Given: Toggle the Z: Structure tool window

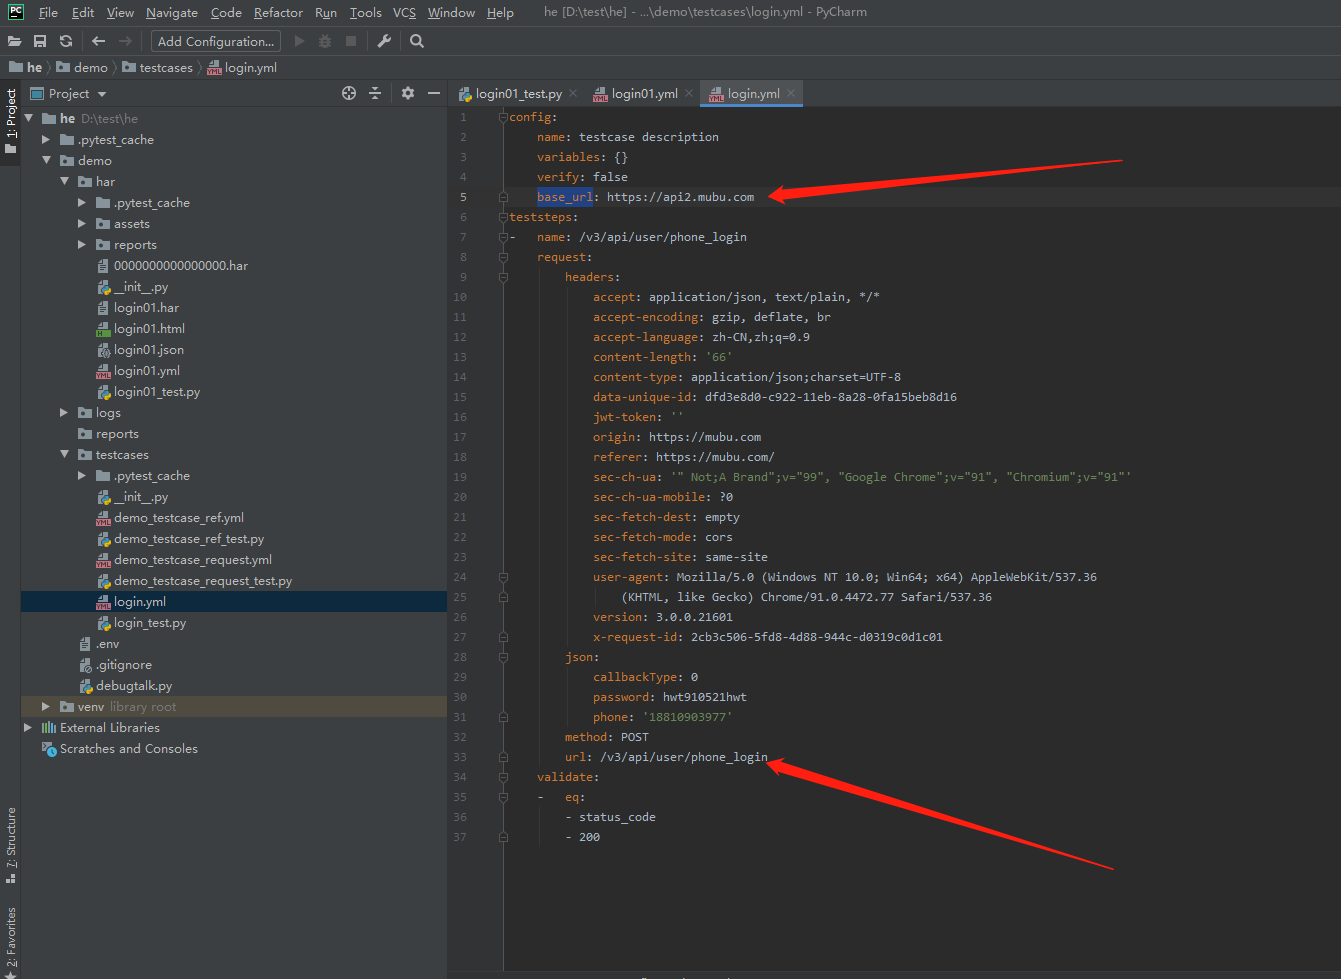Looking at the screenshot, I should 10,845.
